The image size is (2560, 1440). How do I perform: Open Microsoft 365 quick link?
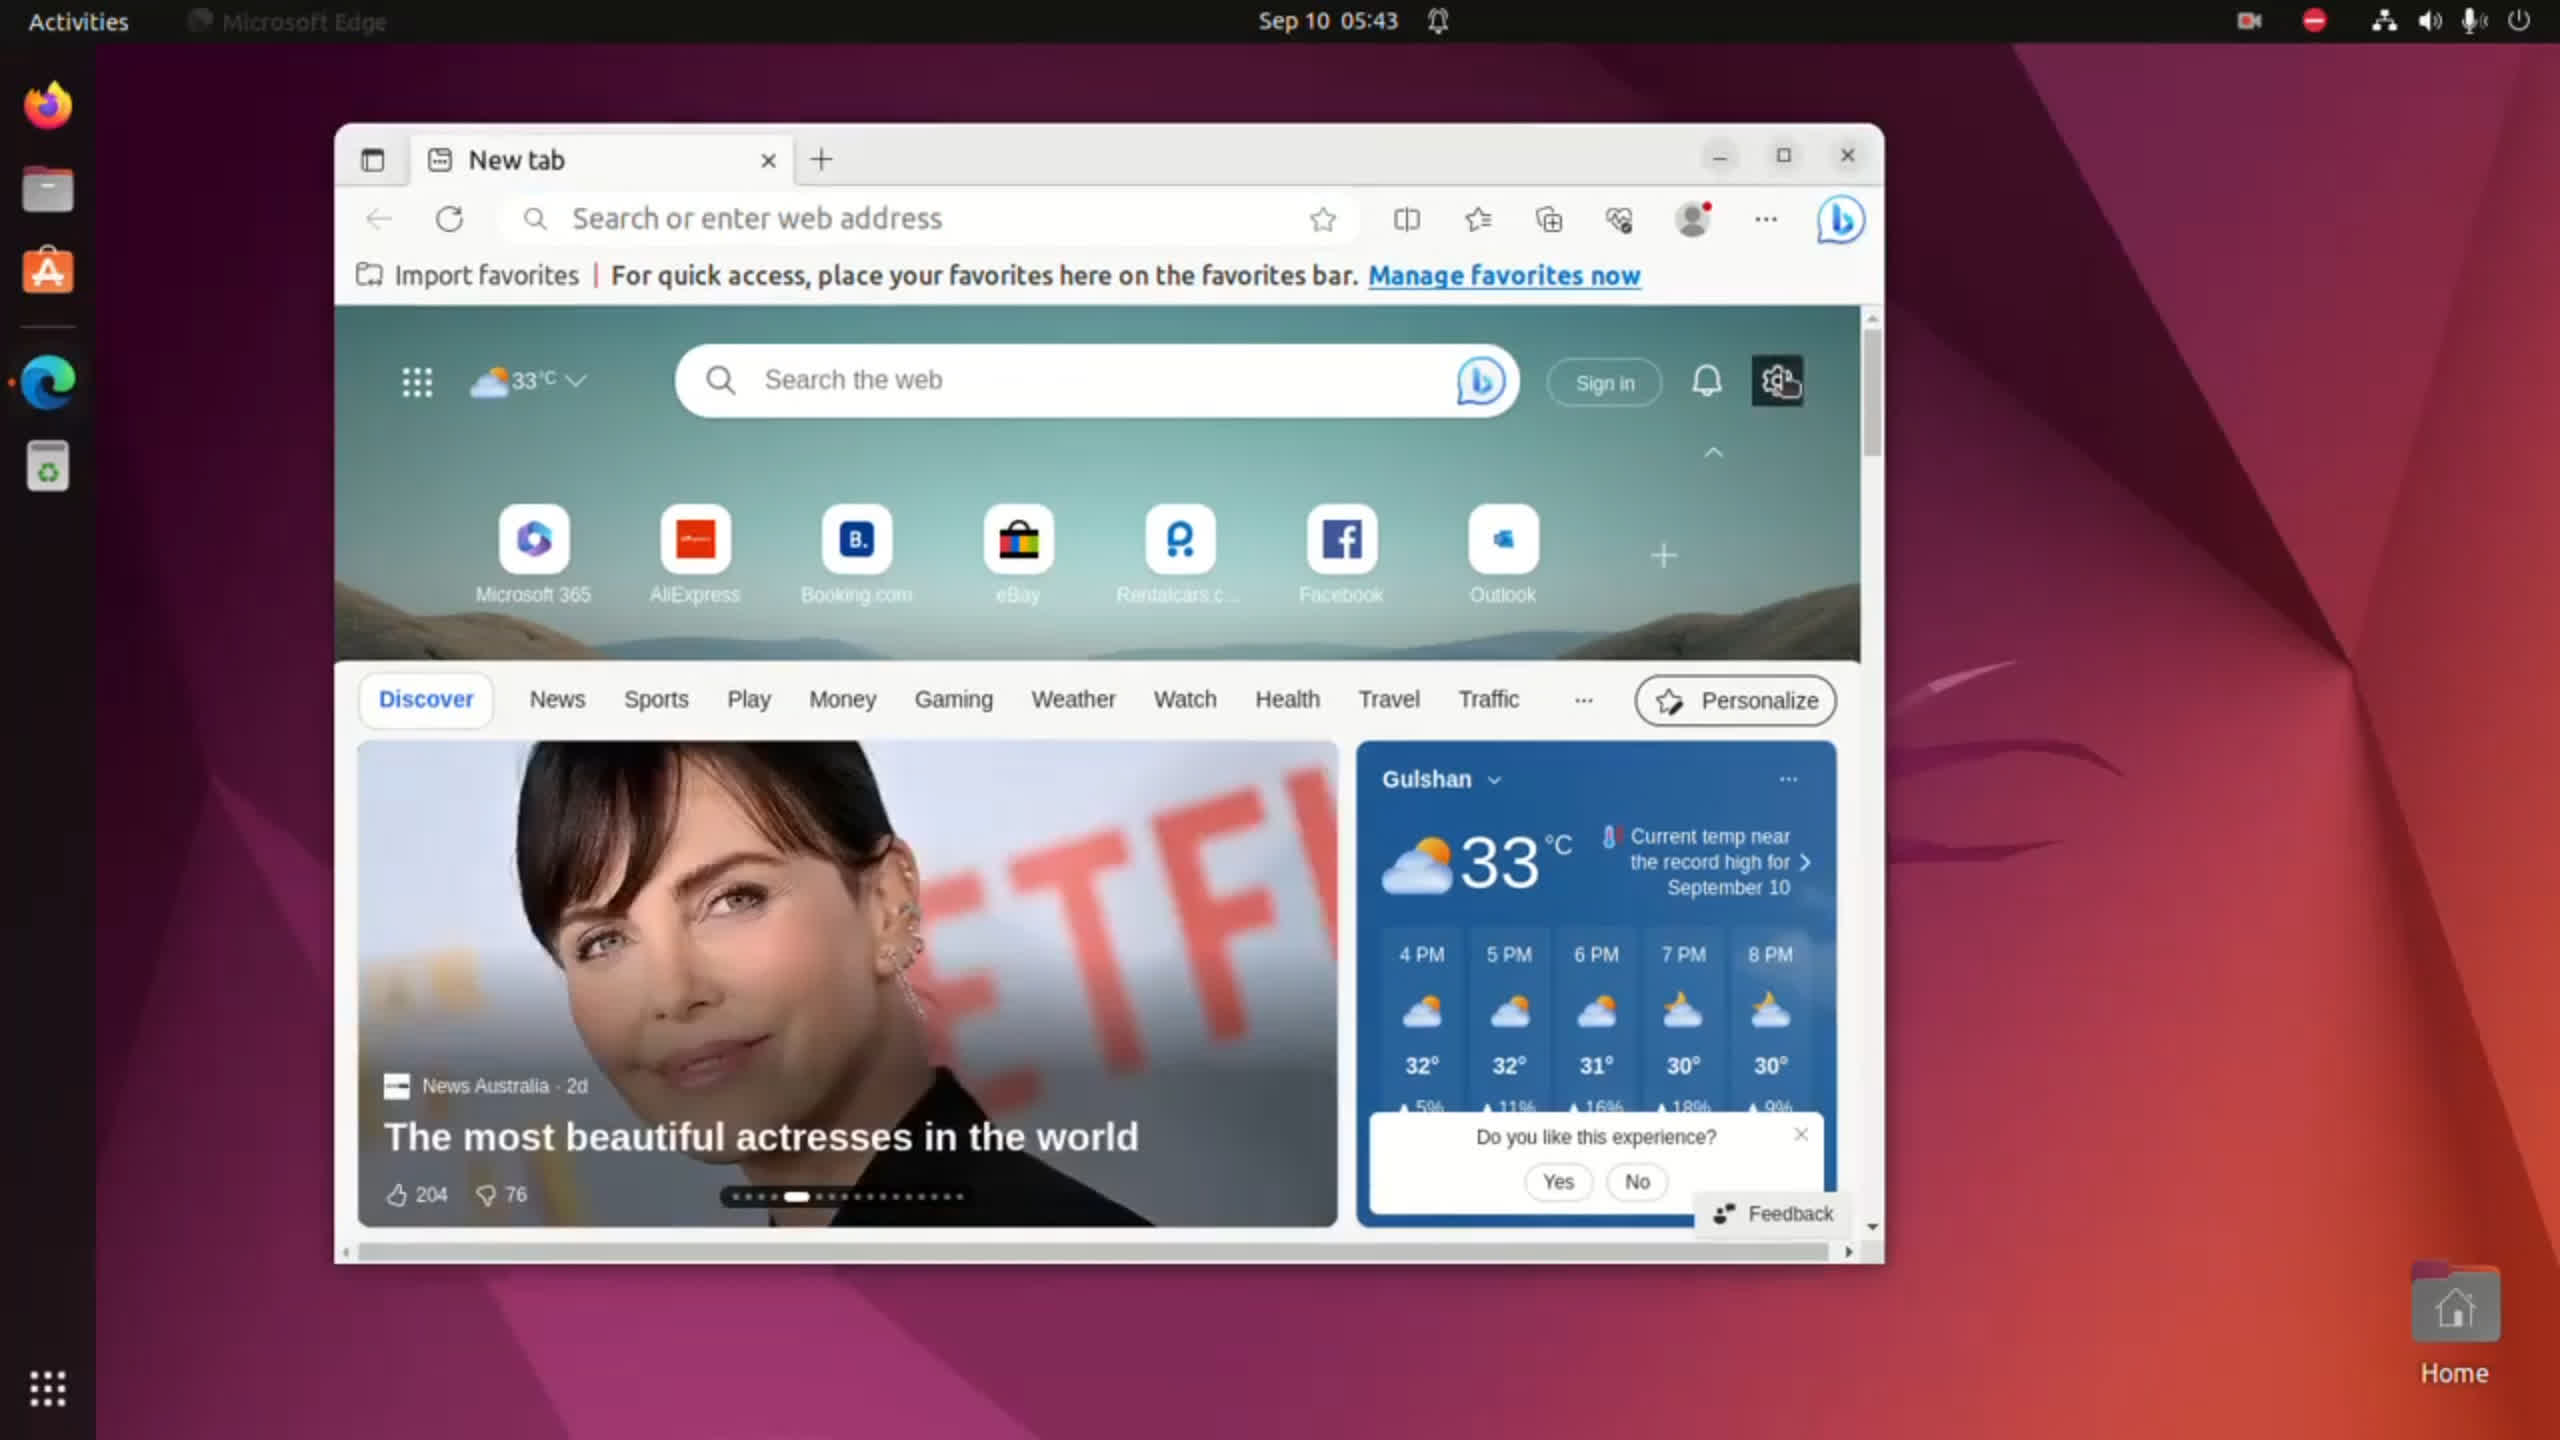click(x=534, y=555)
